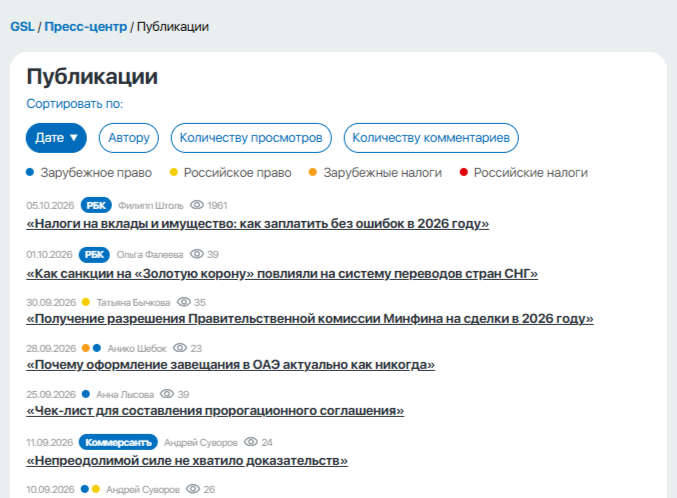
Task: Sort publications by Автору
Action: tap(129, 138)
